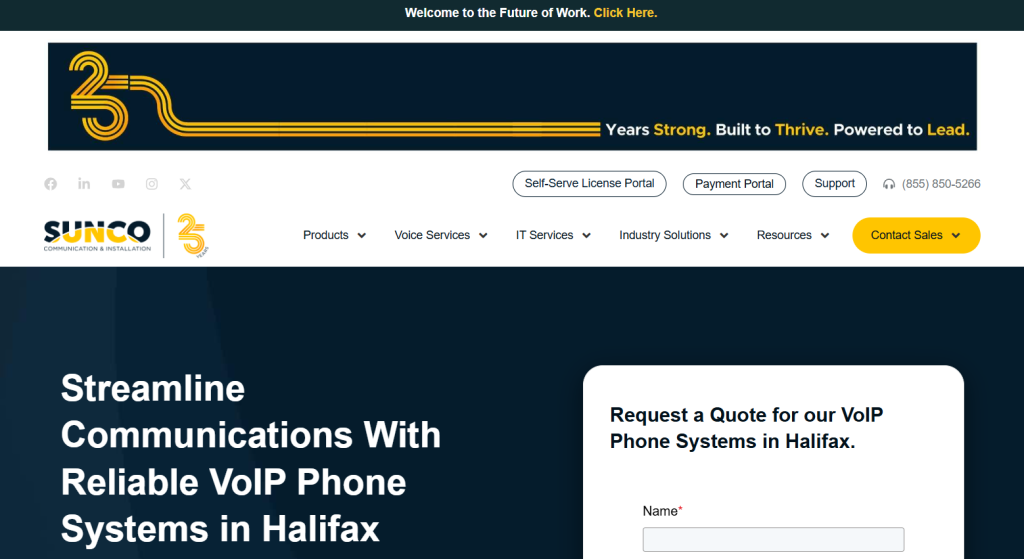
Task: Open the Resources menu
Action: coord(784,235)
